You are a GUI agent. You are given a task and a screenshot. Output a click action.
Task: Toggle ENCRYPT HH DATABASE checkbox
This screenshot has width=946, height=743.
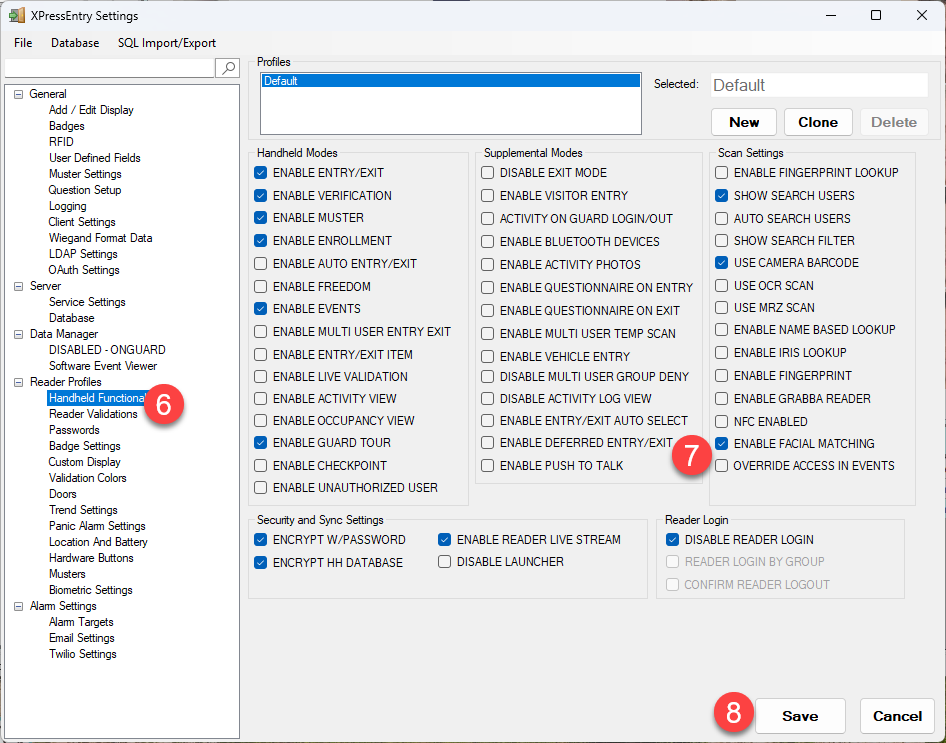pos(261,563)
